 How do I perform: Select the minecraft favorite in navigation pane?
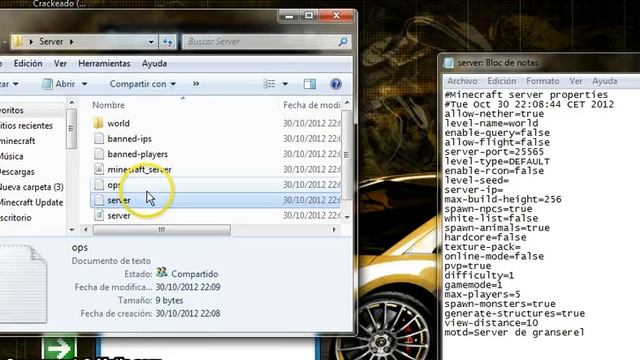[x=18, y=141]
